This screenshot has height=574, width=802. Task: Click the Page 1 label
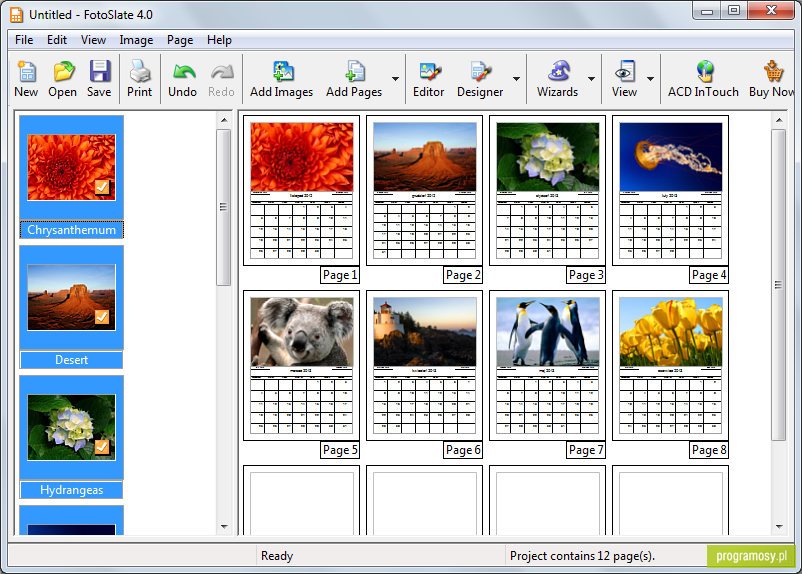point(340,275)
